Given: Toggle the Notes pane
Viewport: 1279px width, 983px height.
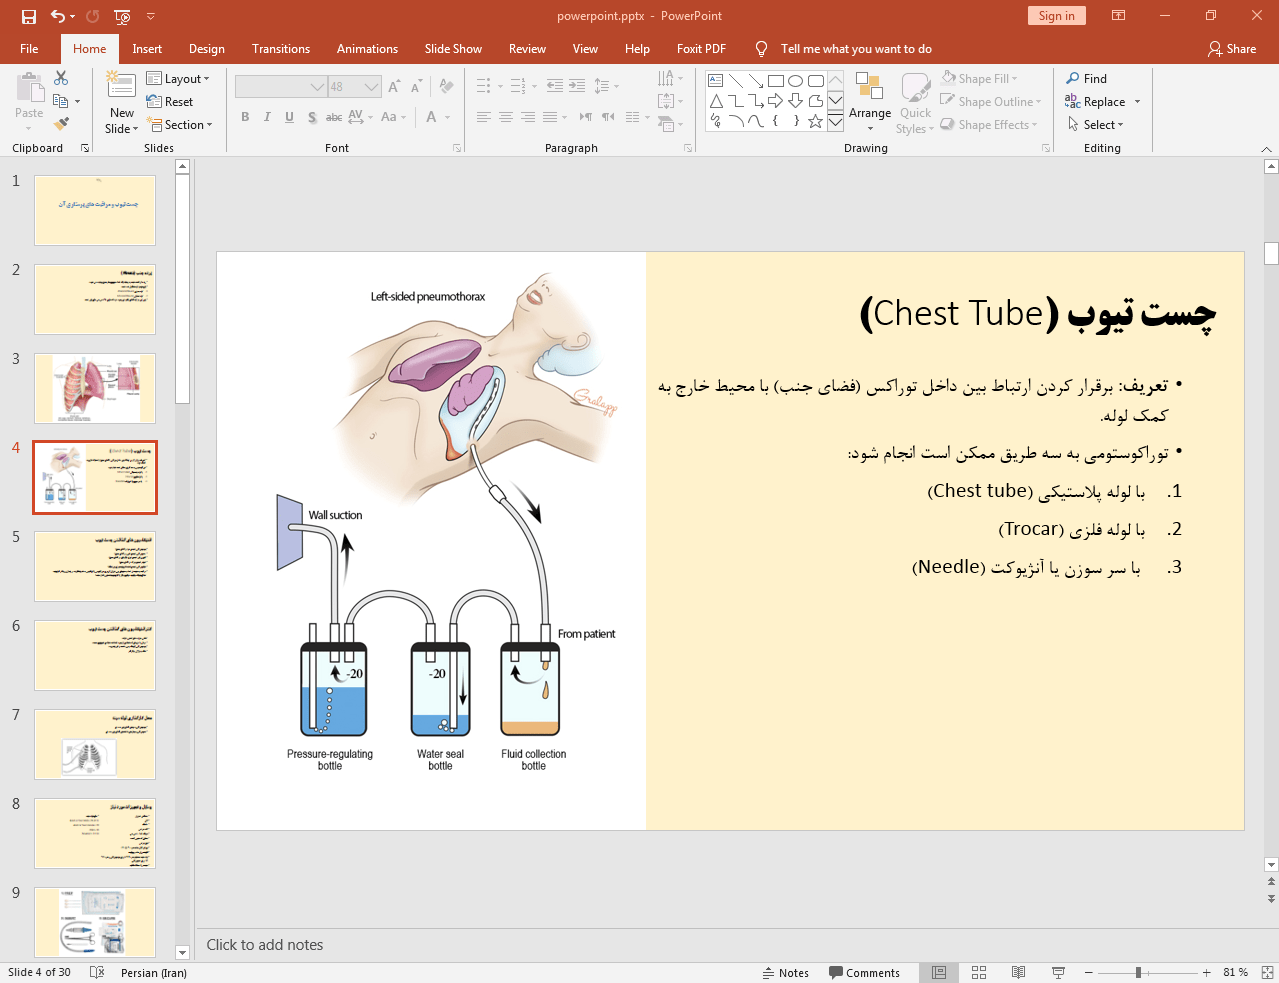Looking at the screenshot, I should (x=786, y=972).
